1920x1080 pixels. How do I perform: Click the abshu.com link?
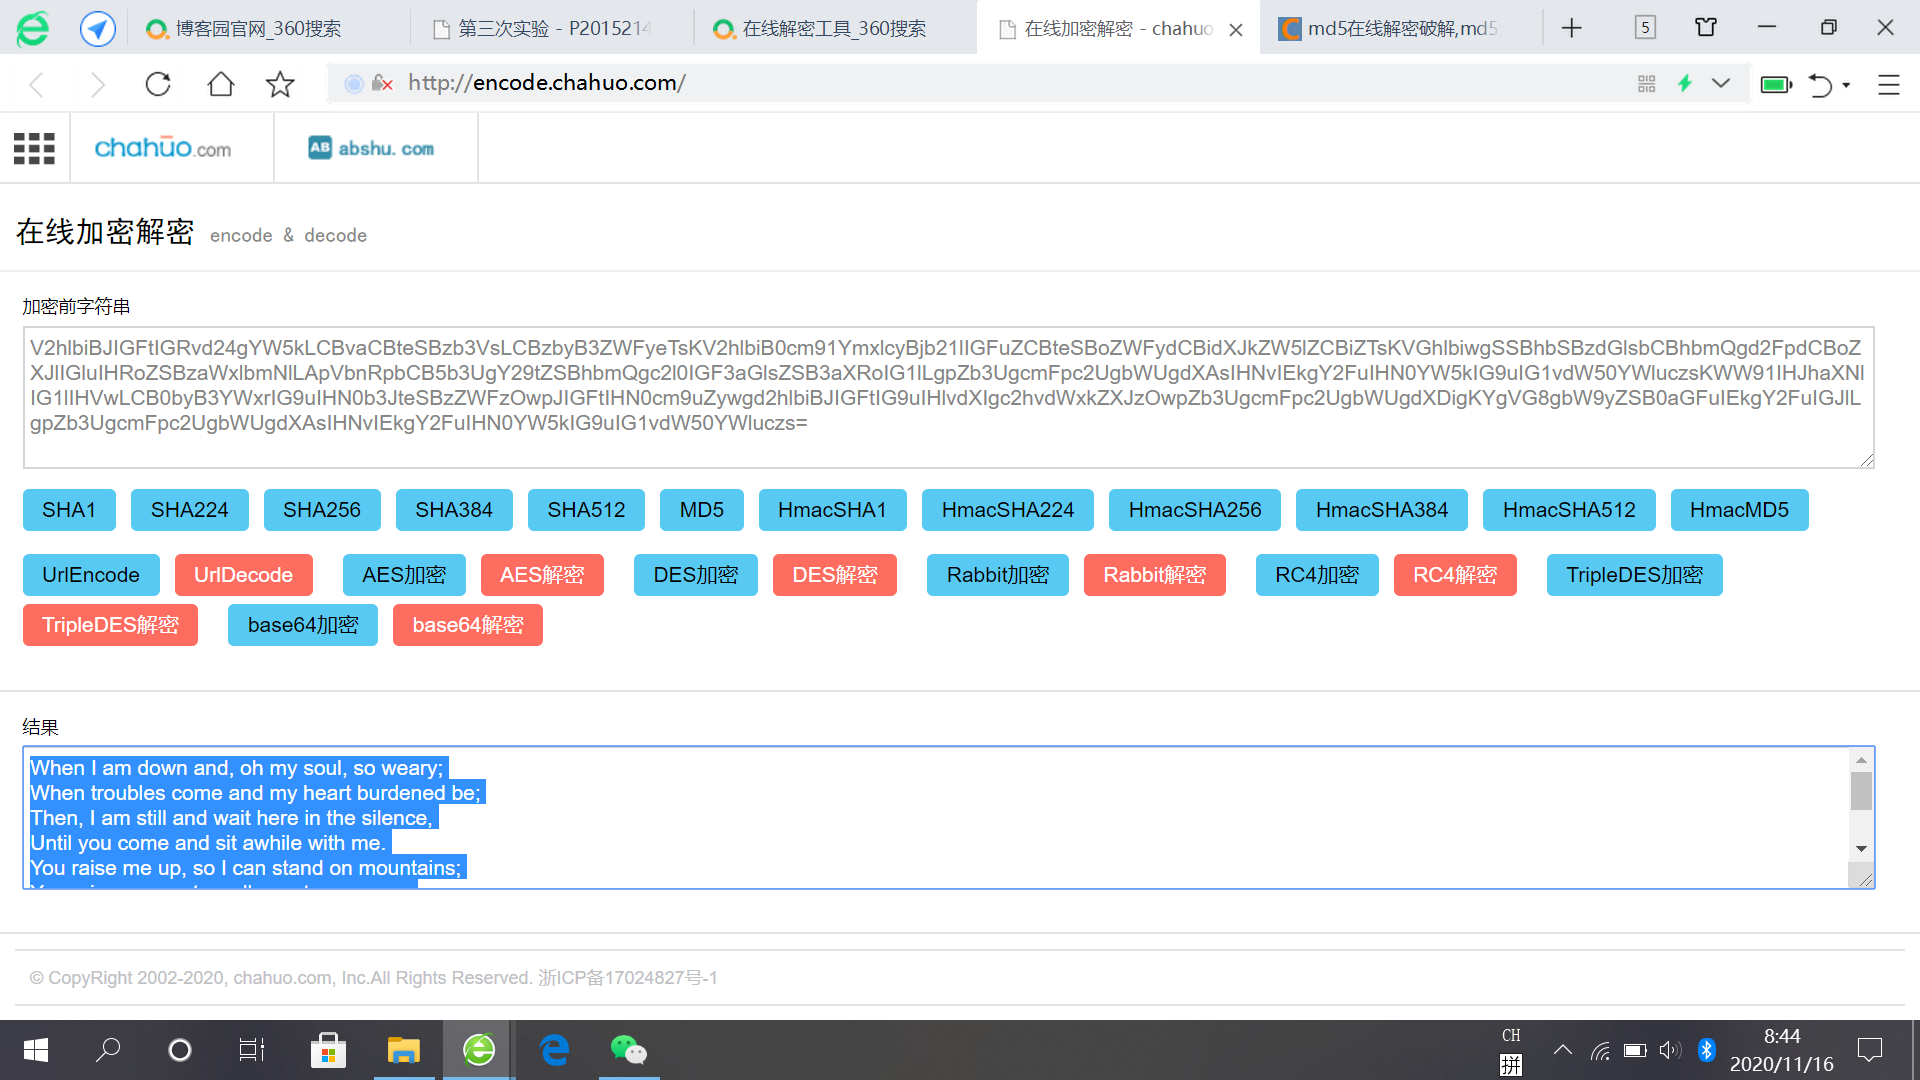(372, 148)
